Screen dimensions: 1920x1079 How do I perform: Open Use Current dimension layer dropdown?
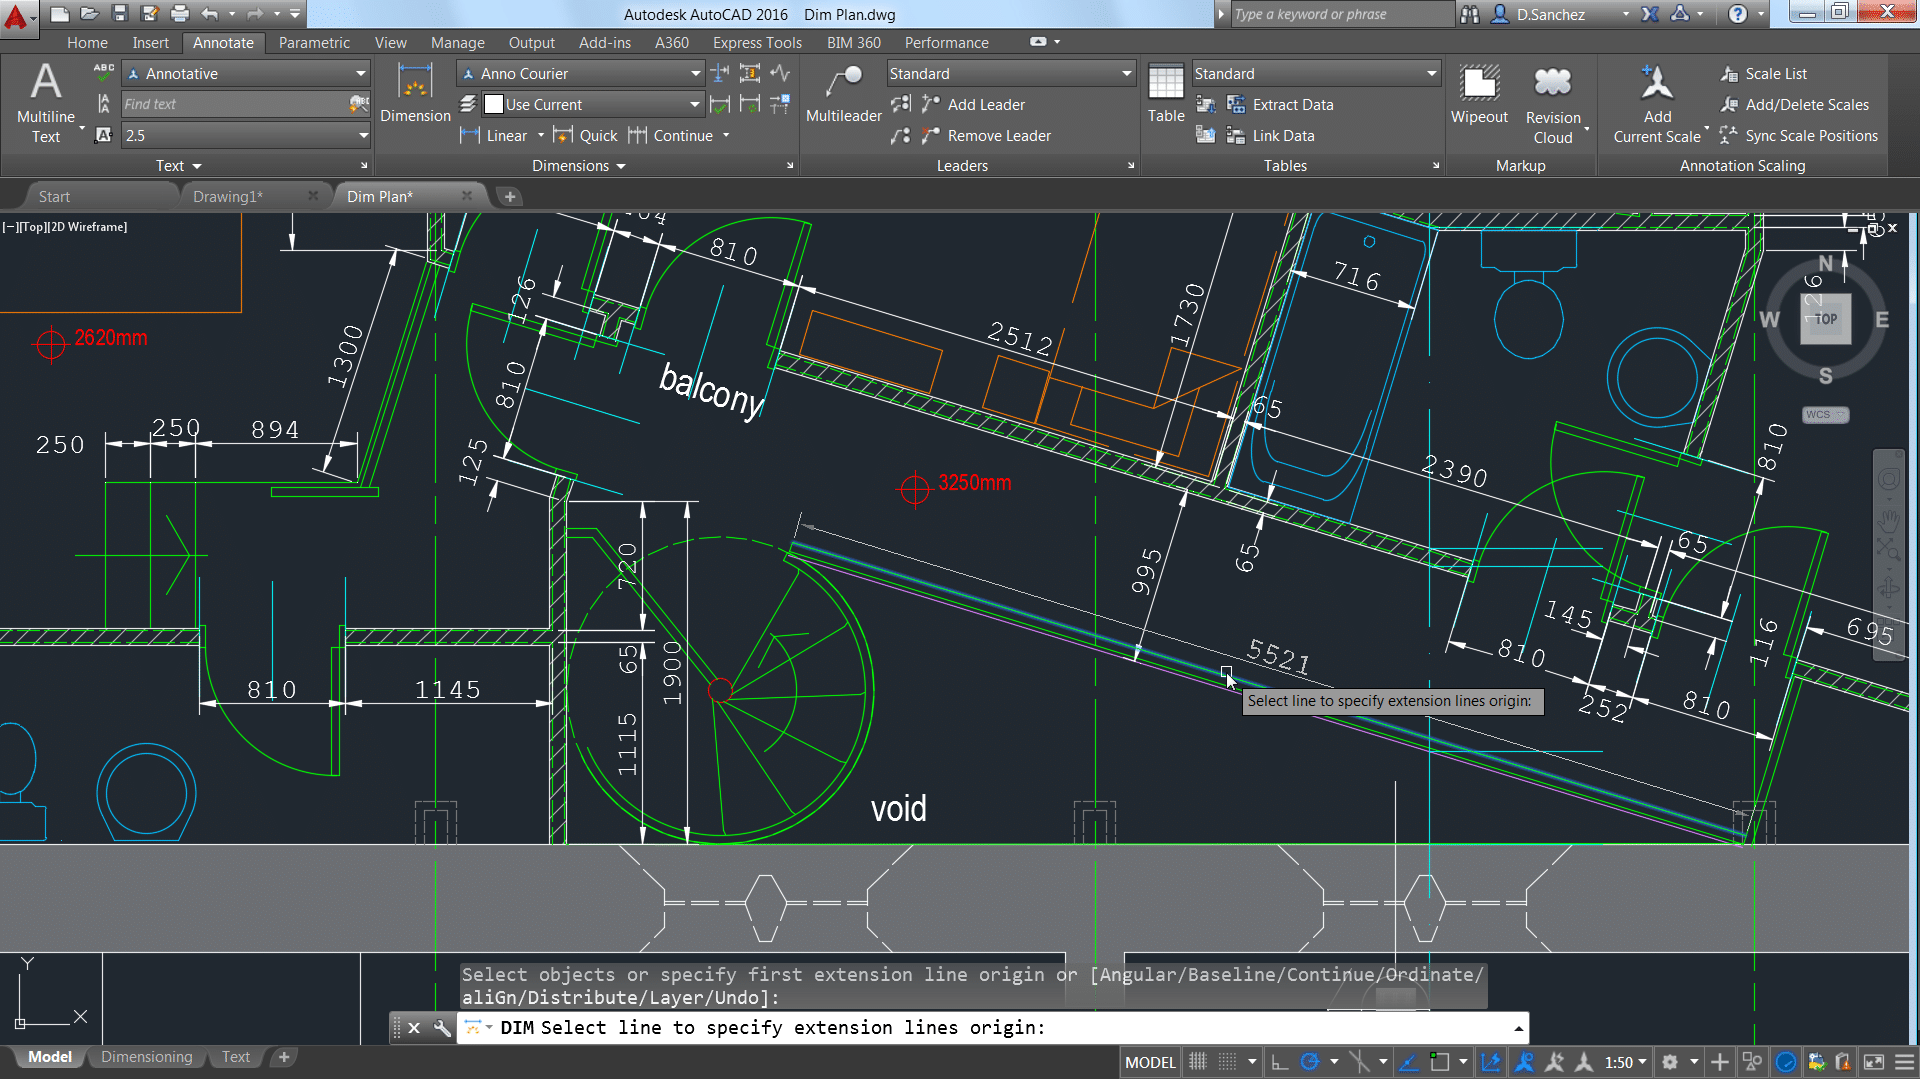click(x=592, y=104)
